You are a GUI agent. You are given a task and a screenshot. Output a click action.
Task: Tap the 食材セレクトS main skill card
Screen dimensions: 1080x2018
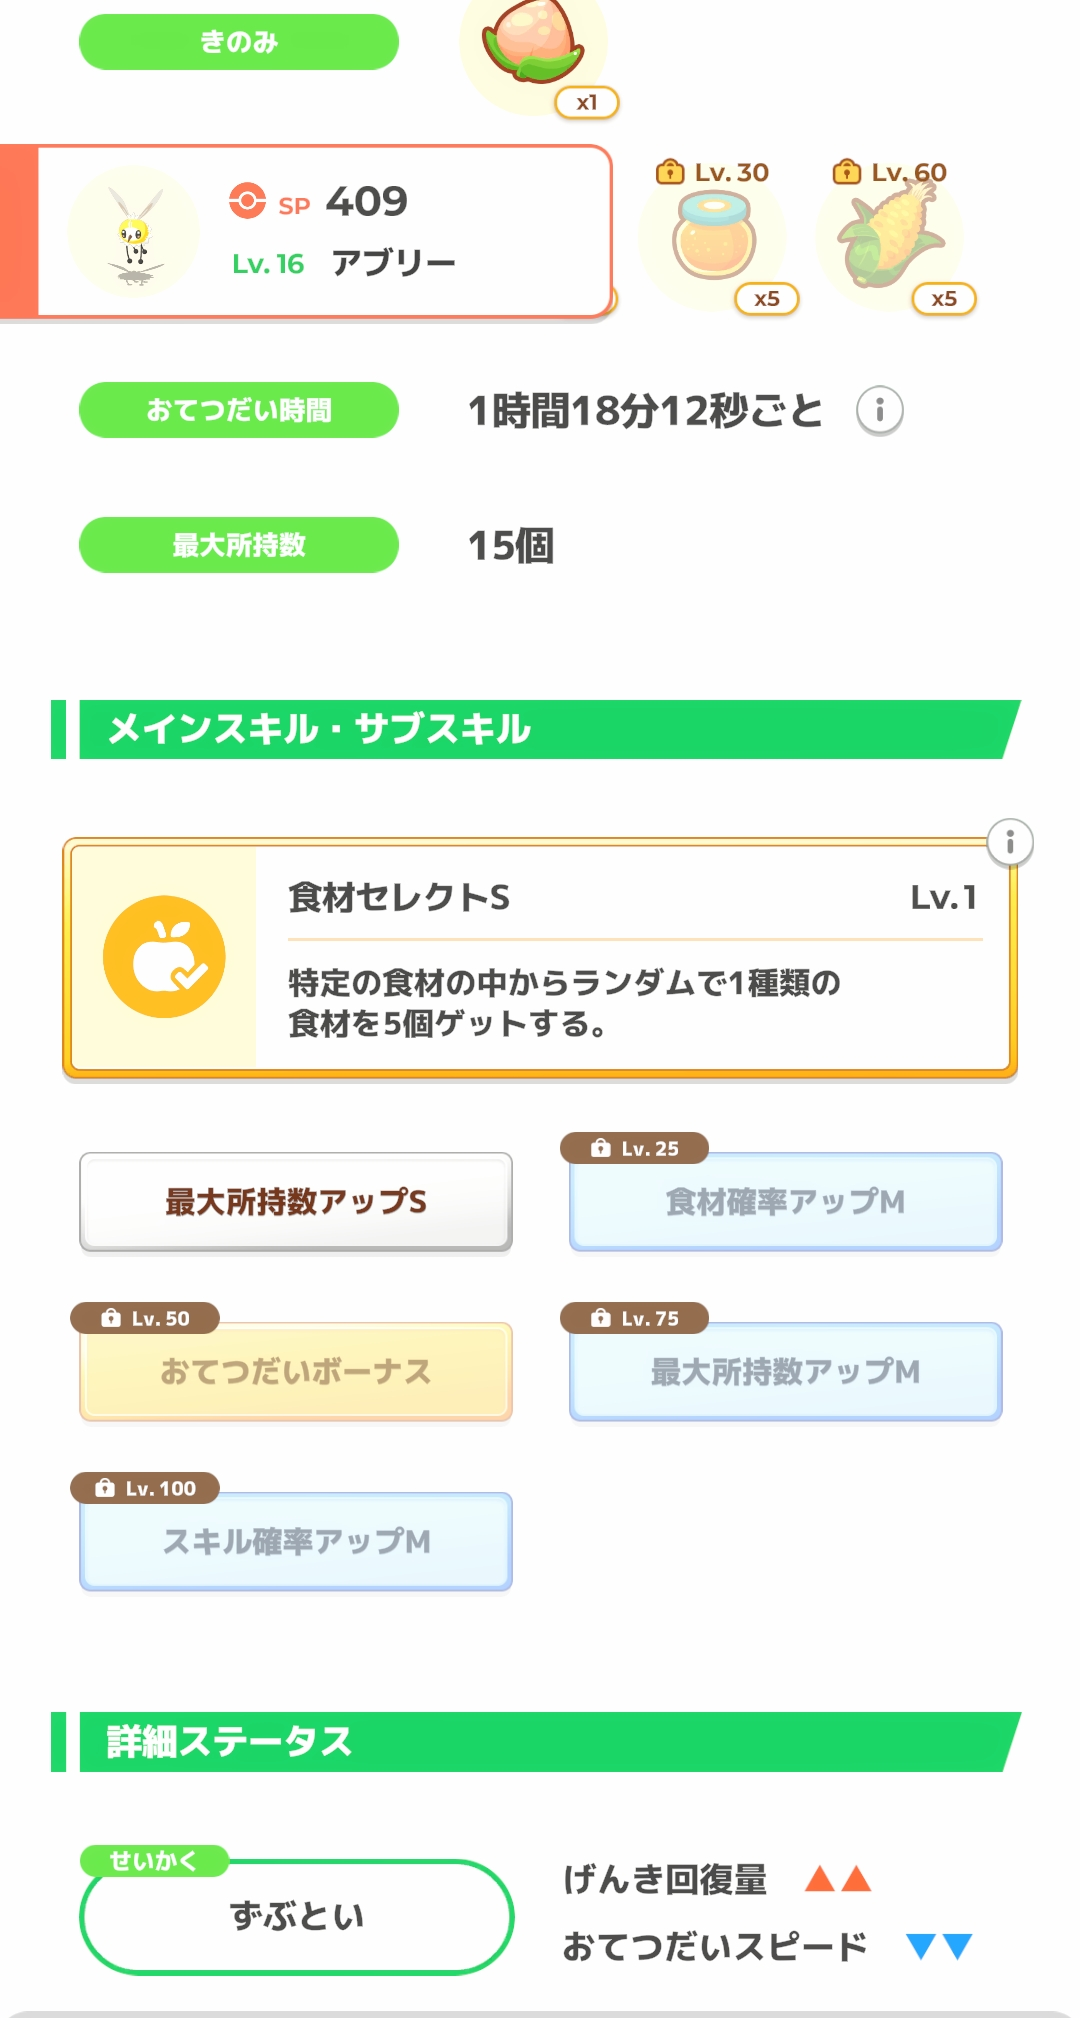pos(630,958)
